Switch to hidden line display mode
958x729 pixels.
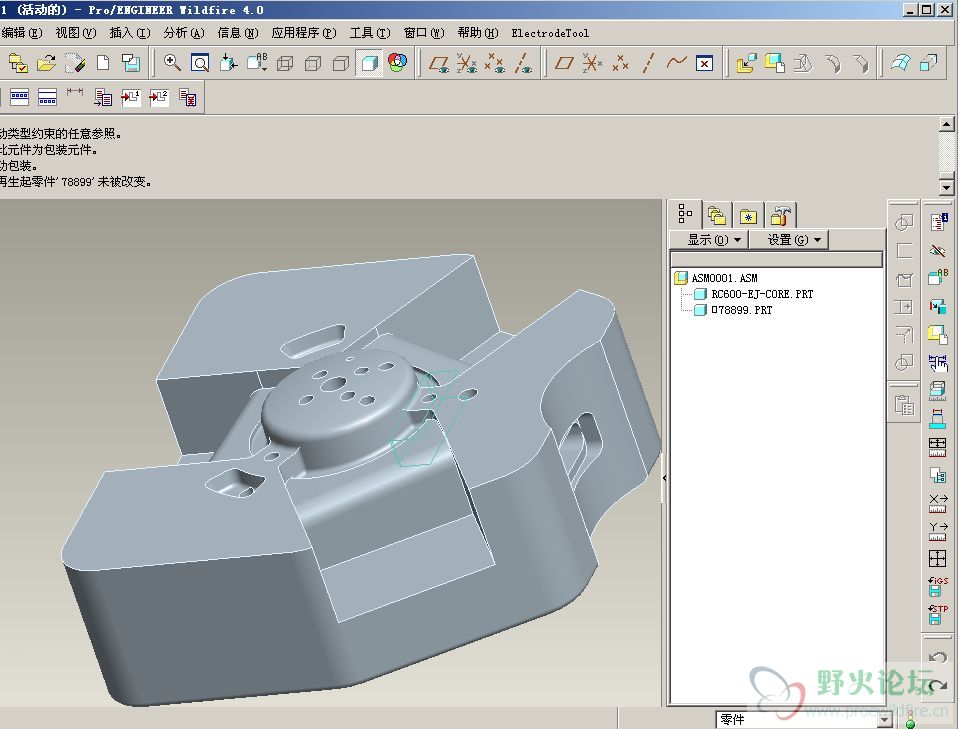[313, 64]
